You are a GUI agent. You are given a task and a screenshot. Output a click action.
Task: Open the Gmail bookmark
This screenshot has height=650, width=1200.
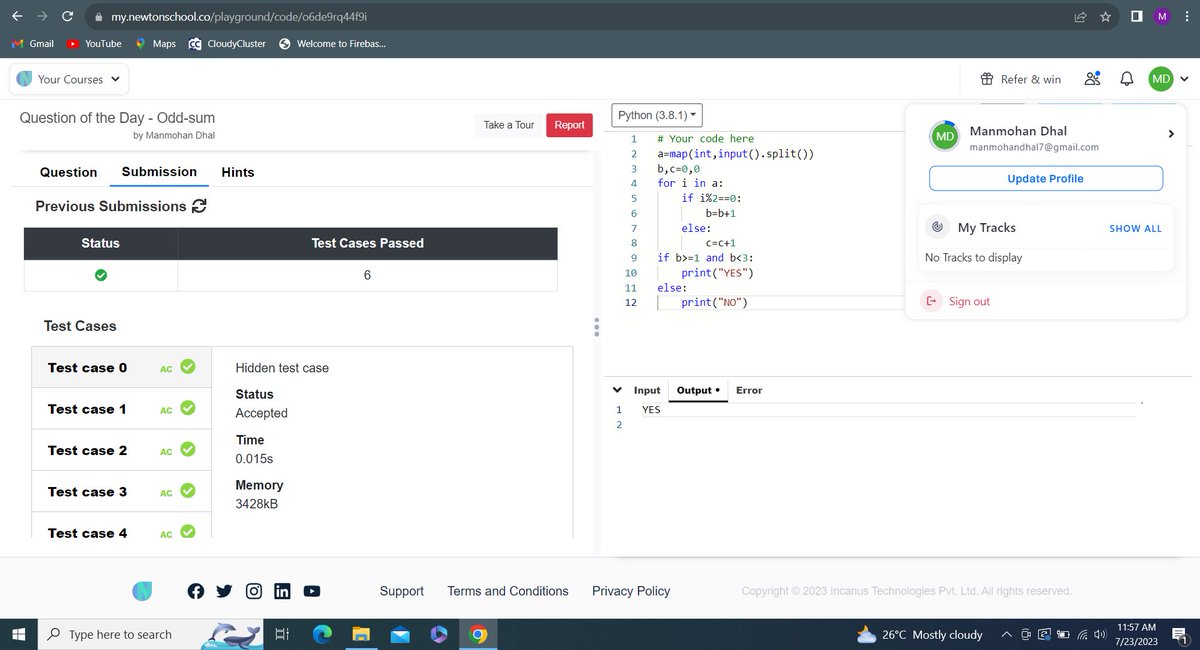[32, 44]
